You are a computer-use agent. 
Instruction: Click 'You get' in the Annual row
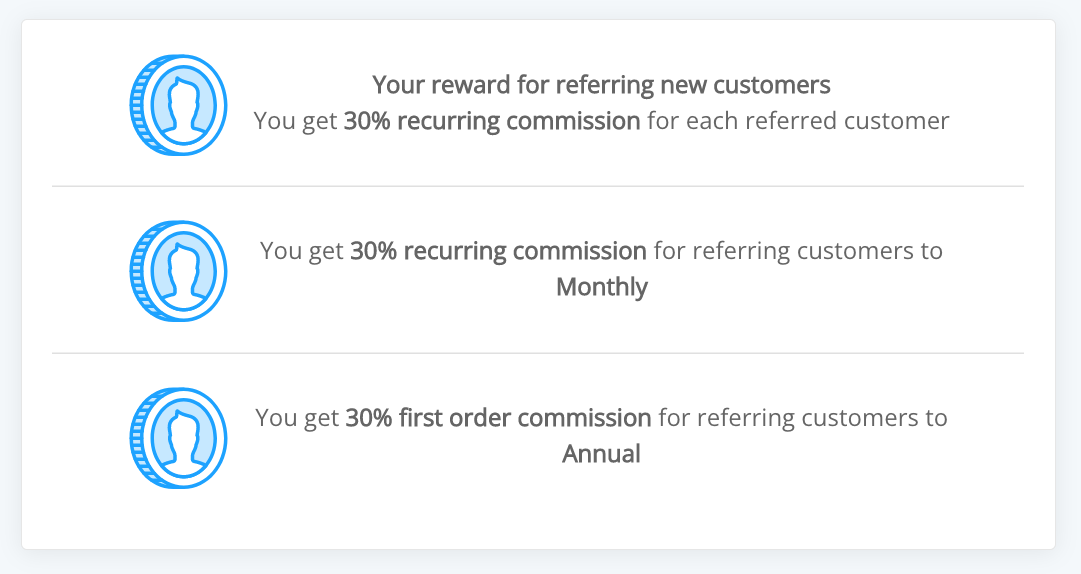point(296,418)
